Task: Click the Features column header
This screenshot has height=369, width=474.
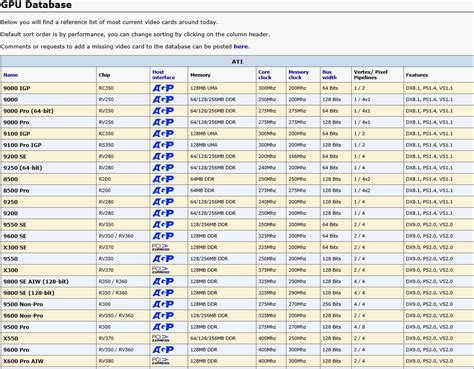Action: [417, 75]
